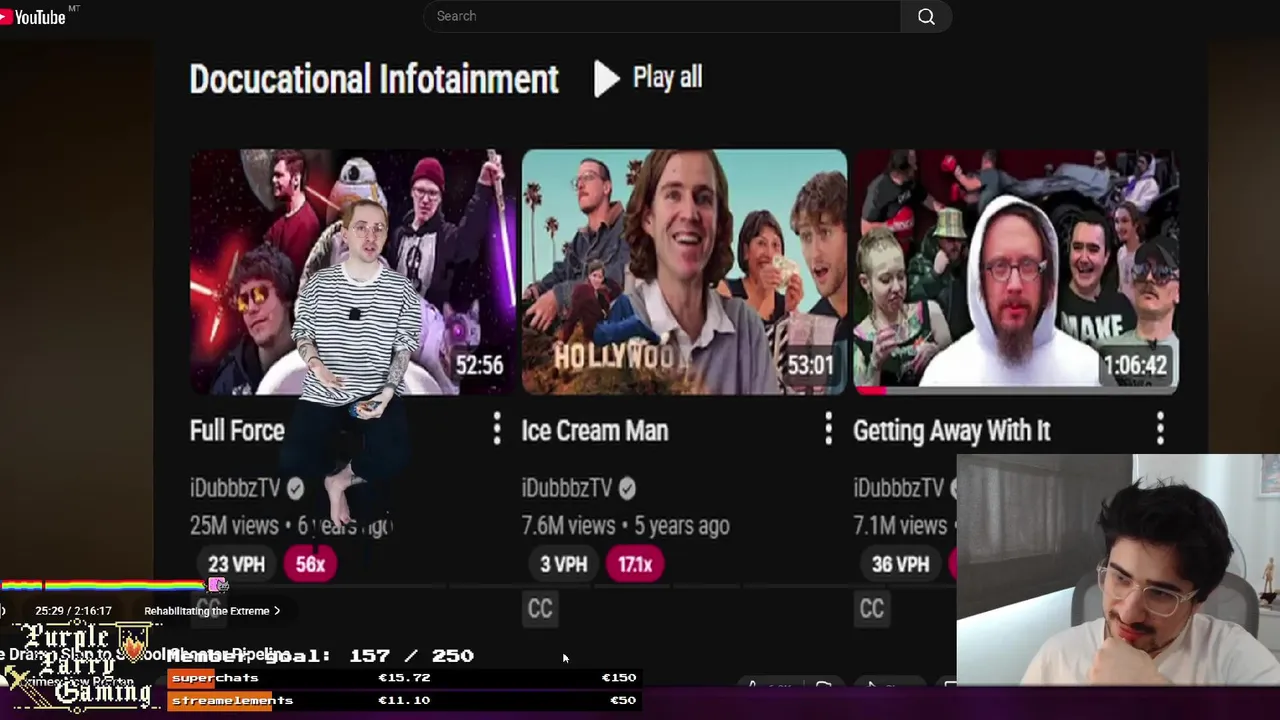
Task: Click the Full Force video title
Action: [237, 431]
